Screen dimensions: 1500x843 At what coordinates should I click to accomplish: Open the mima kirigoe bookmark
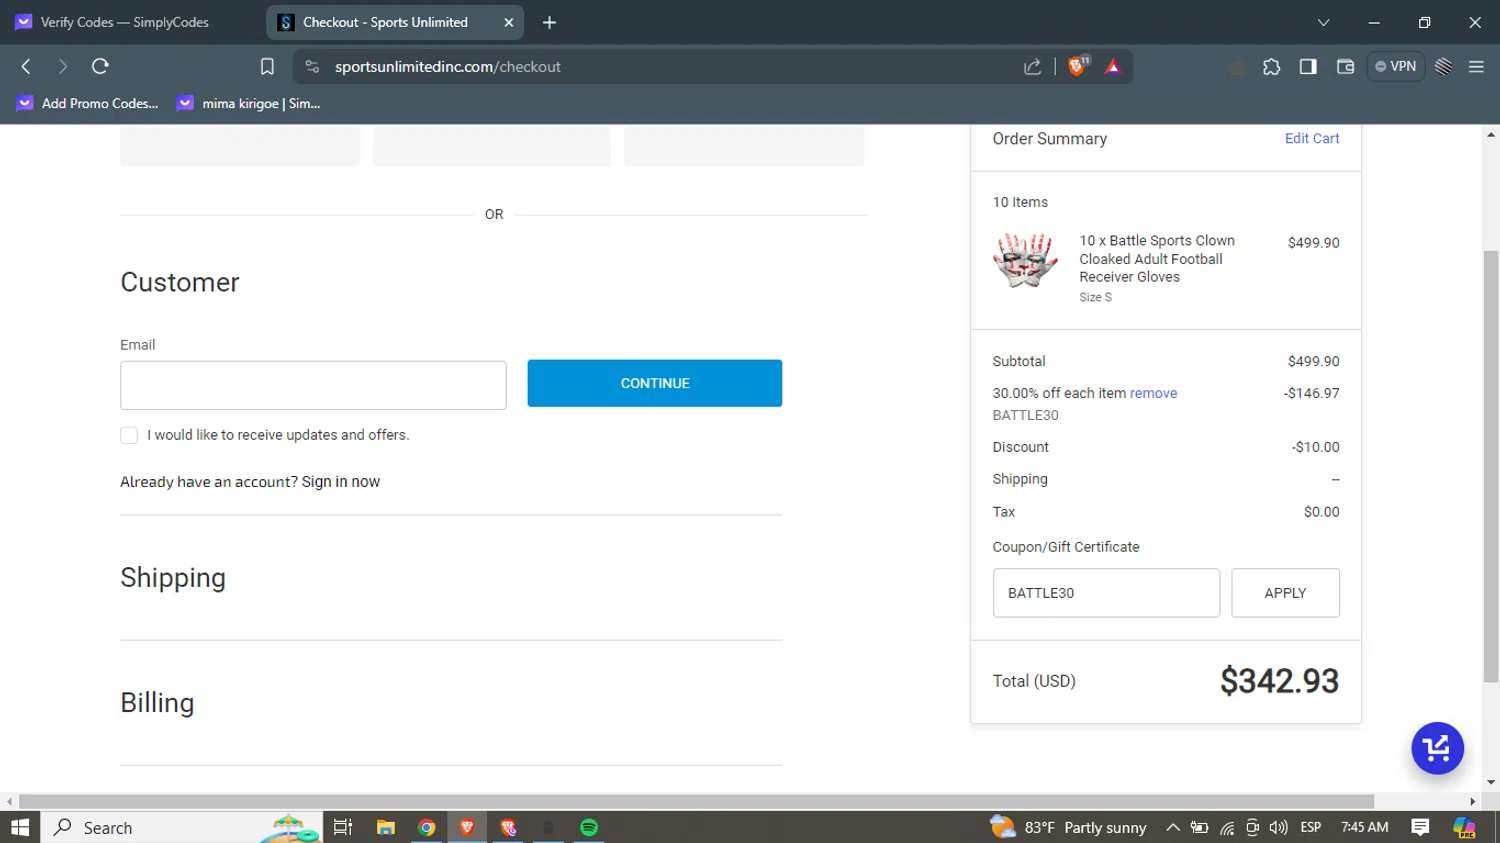click(249, 103)
